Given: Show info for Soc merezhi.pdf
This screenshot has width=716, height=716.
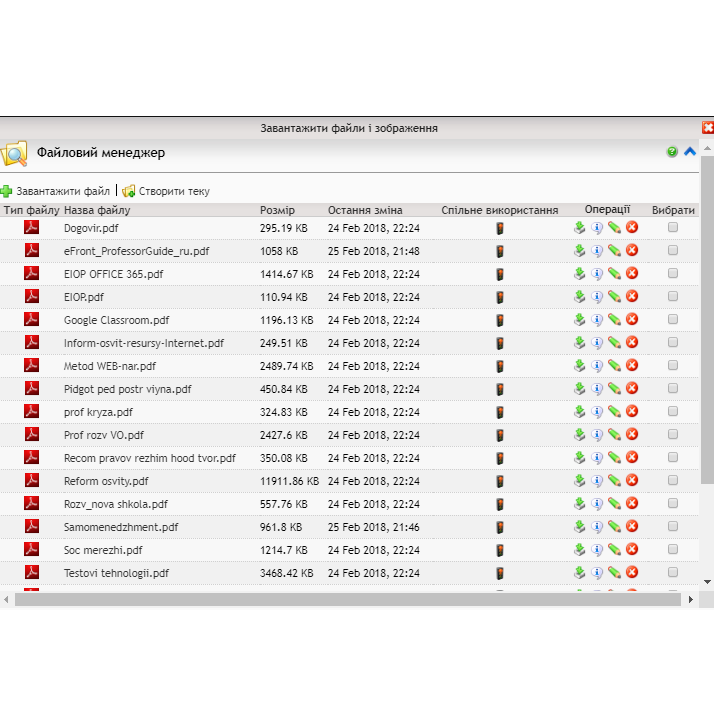Looking at the screenshot, I should (x=597, y=549).
